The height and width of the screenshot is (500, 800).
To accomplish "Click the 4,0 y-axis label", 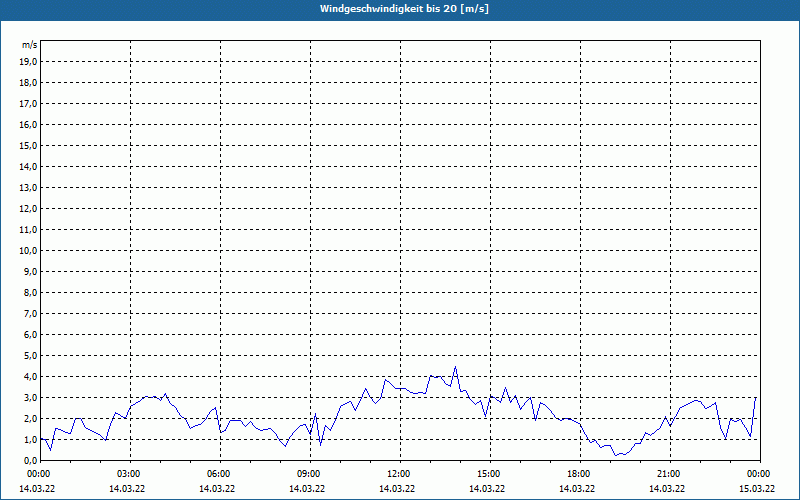I will click(x=31, y=377).
